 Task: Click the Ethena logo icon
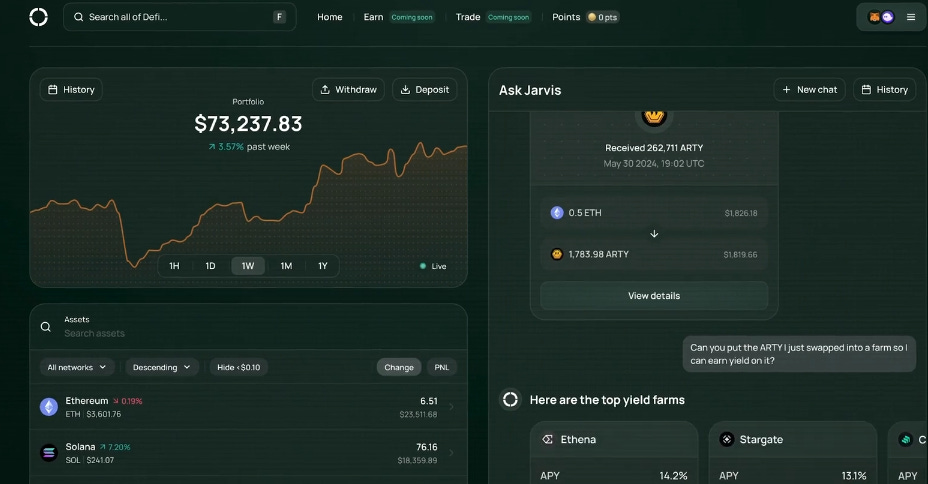547,439
